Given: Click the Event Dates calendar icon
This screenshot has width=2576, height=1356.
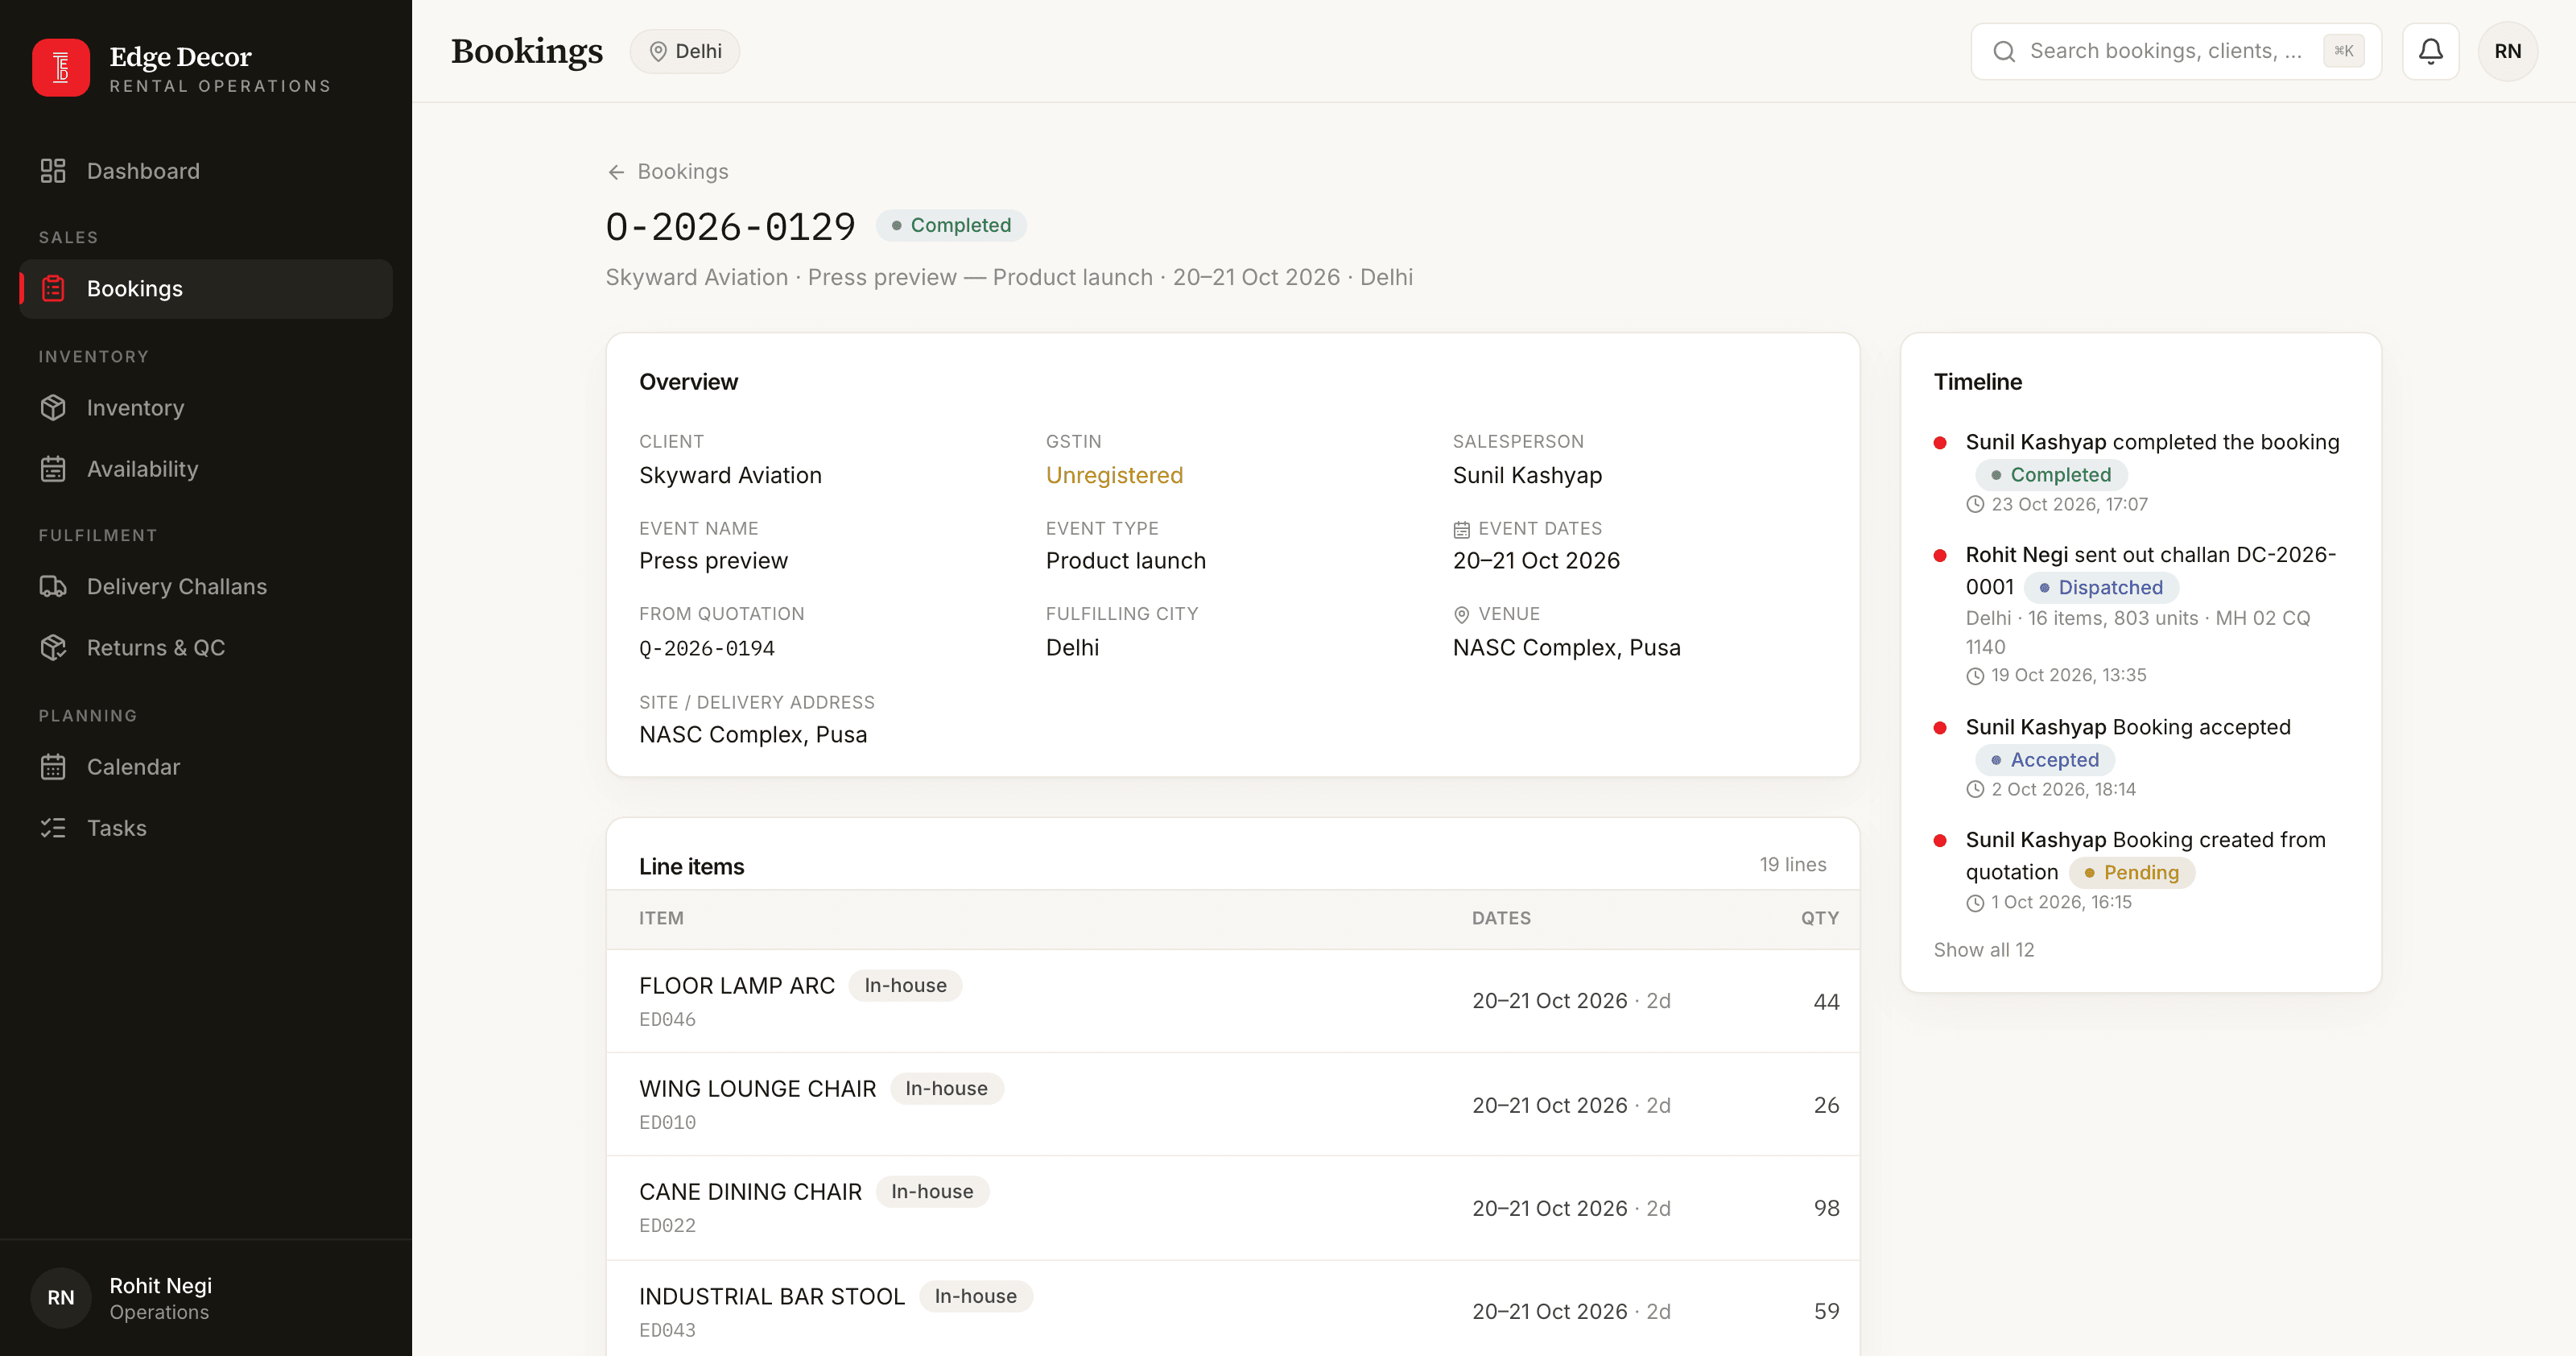Looking at the screenshot, I should coord(1461,529).
